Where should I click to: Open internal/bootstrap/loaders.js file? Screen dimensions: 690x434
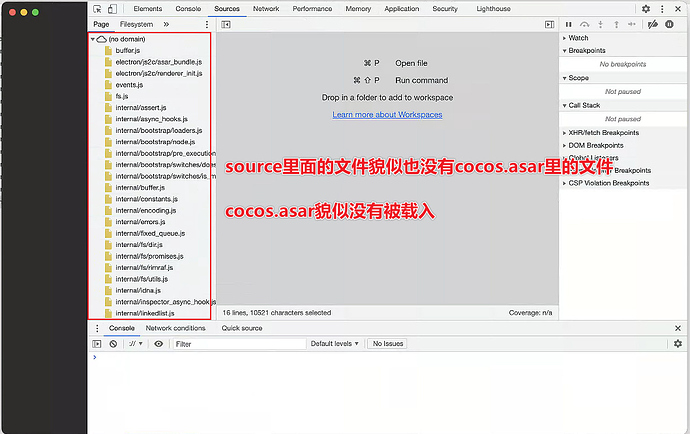159,131
